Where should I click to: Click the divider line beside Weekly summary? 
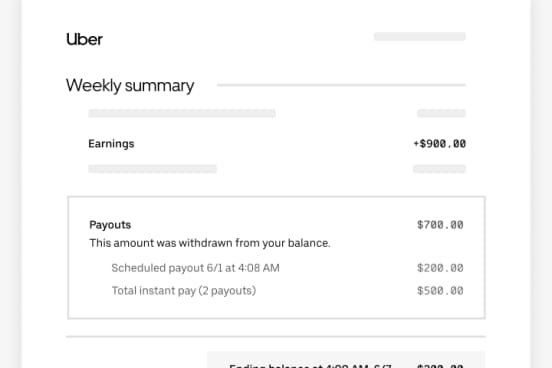click(341, 85)
